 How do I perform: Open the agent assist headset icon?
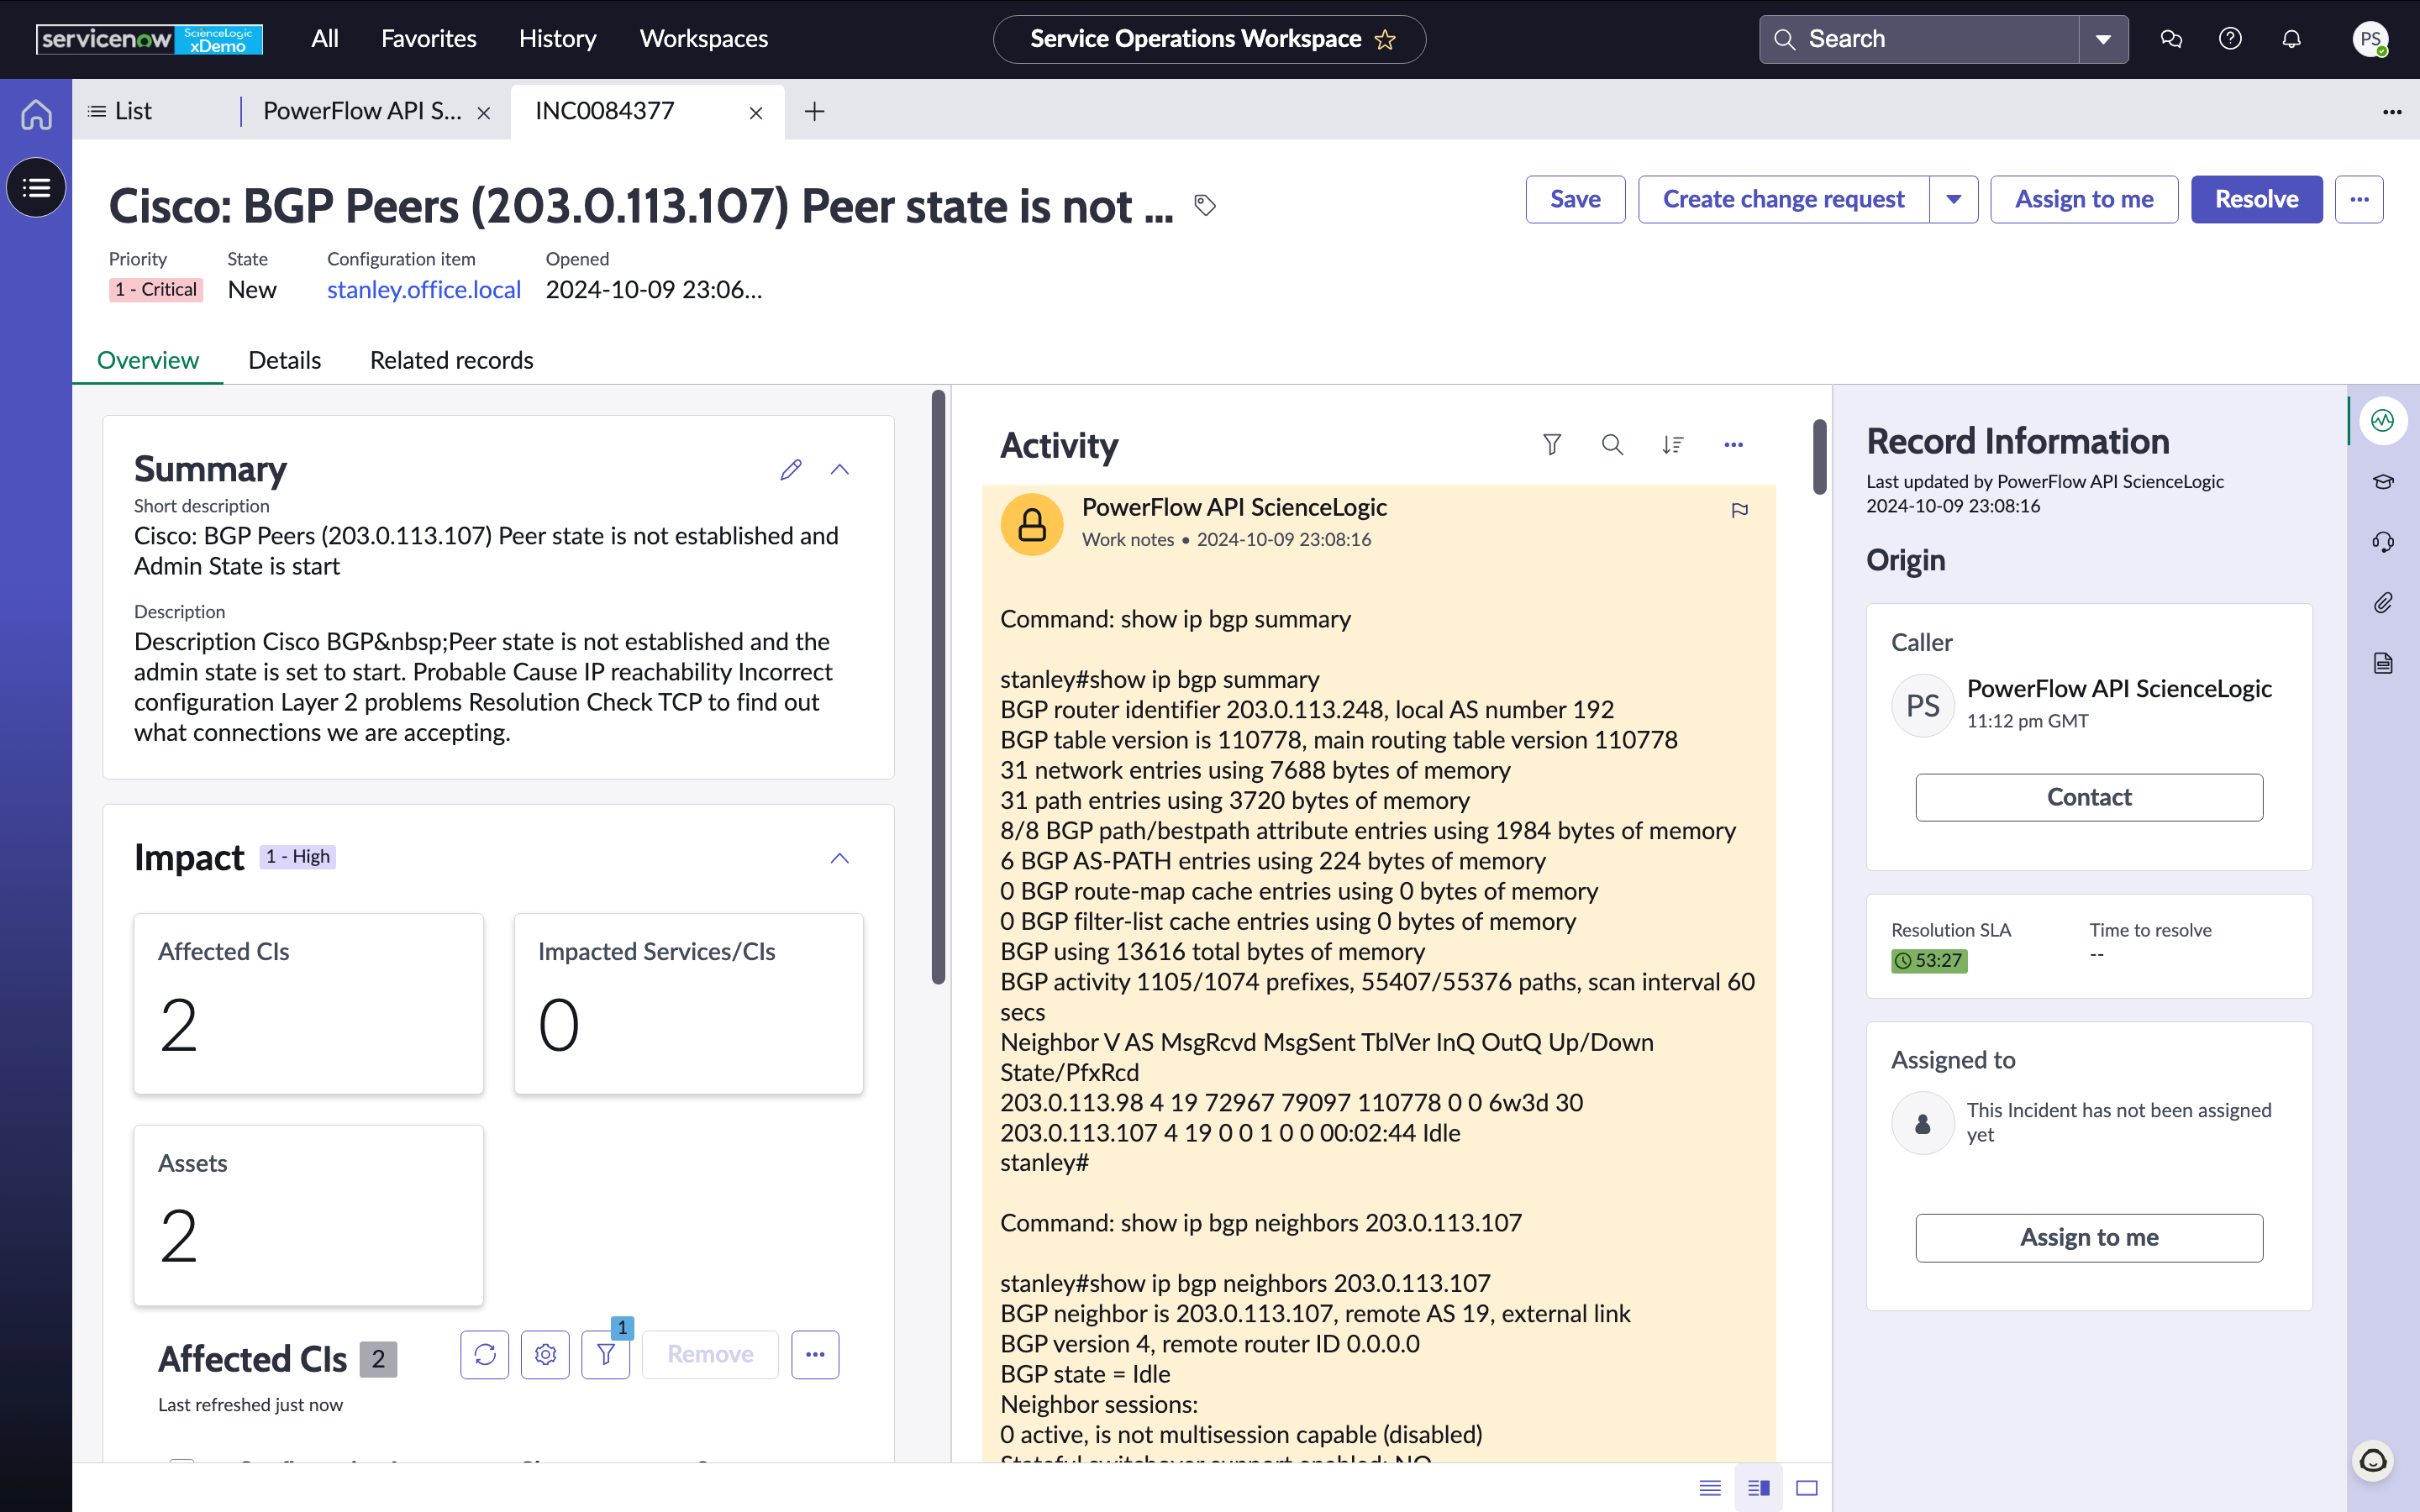[x=2383, y=542]
